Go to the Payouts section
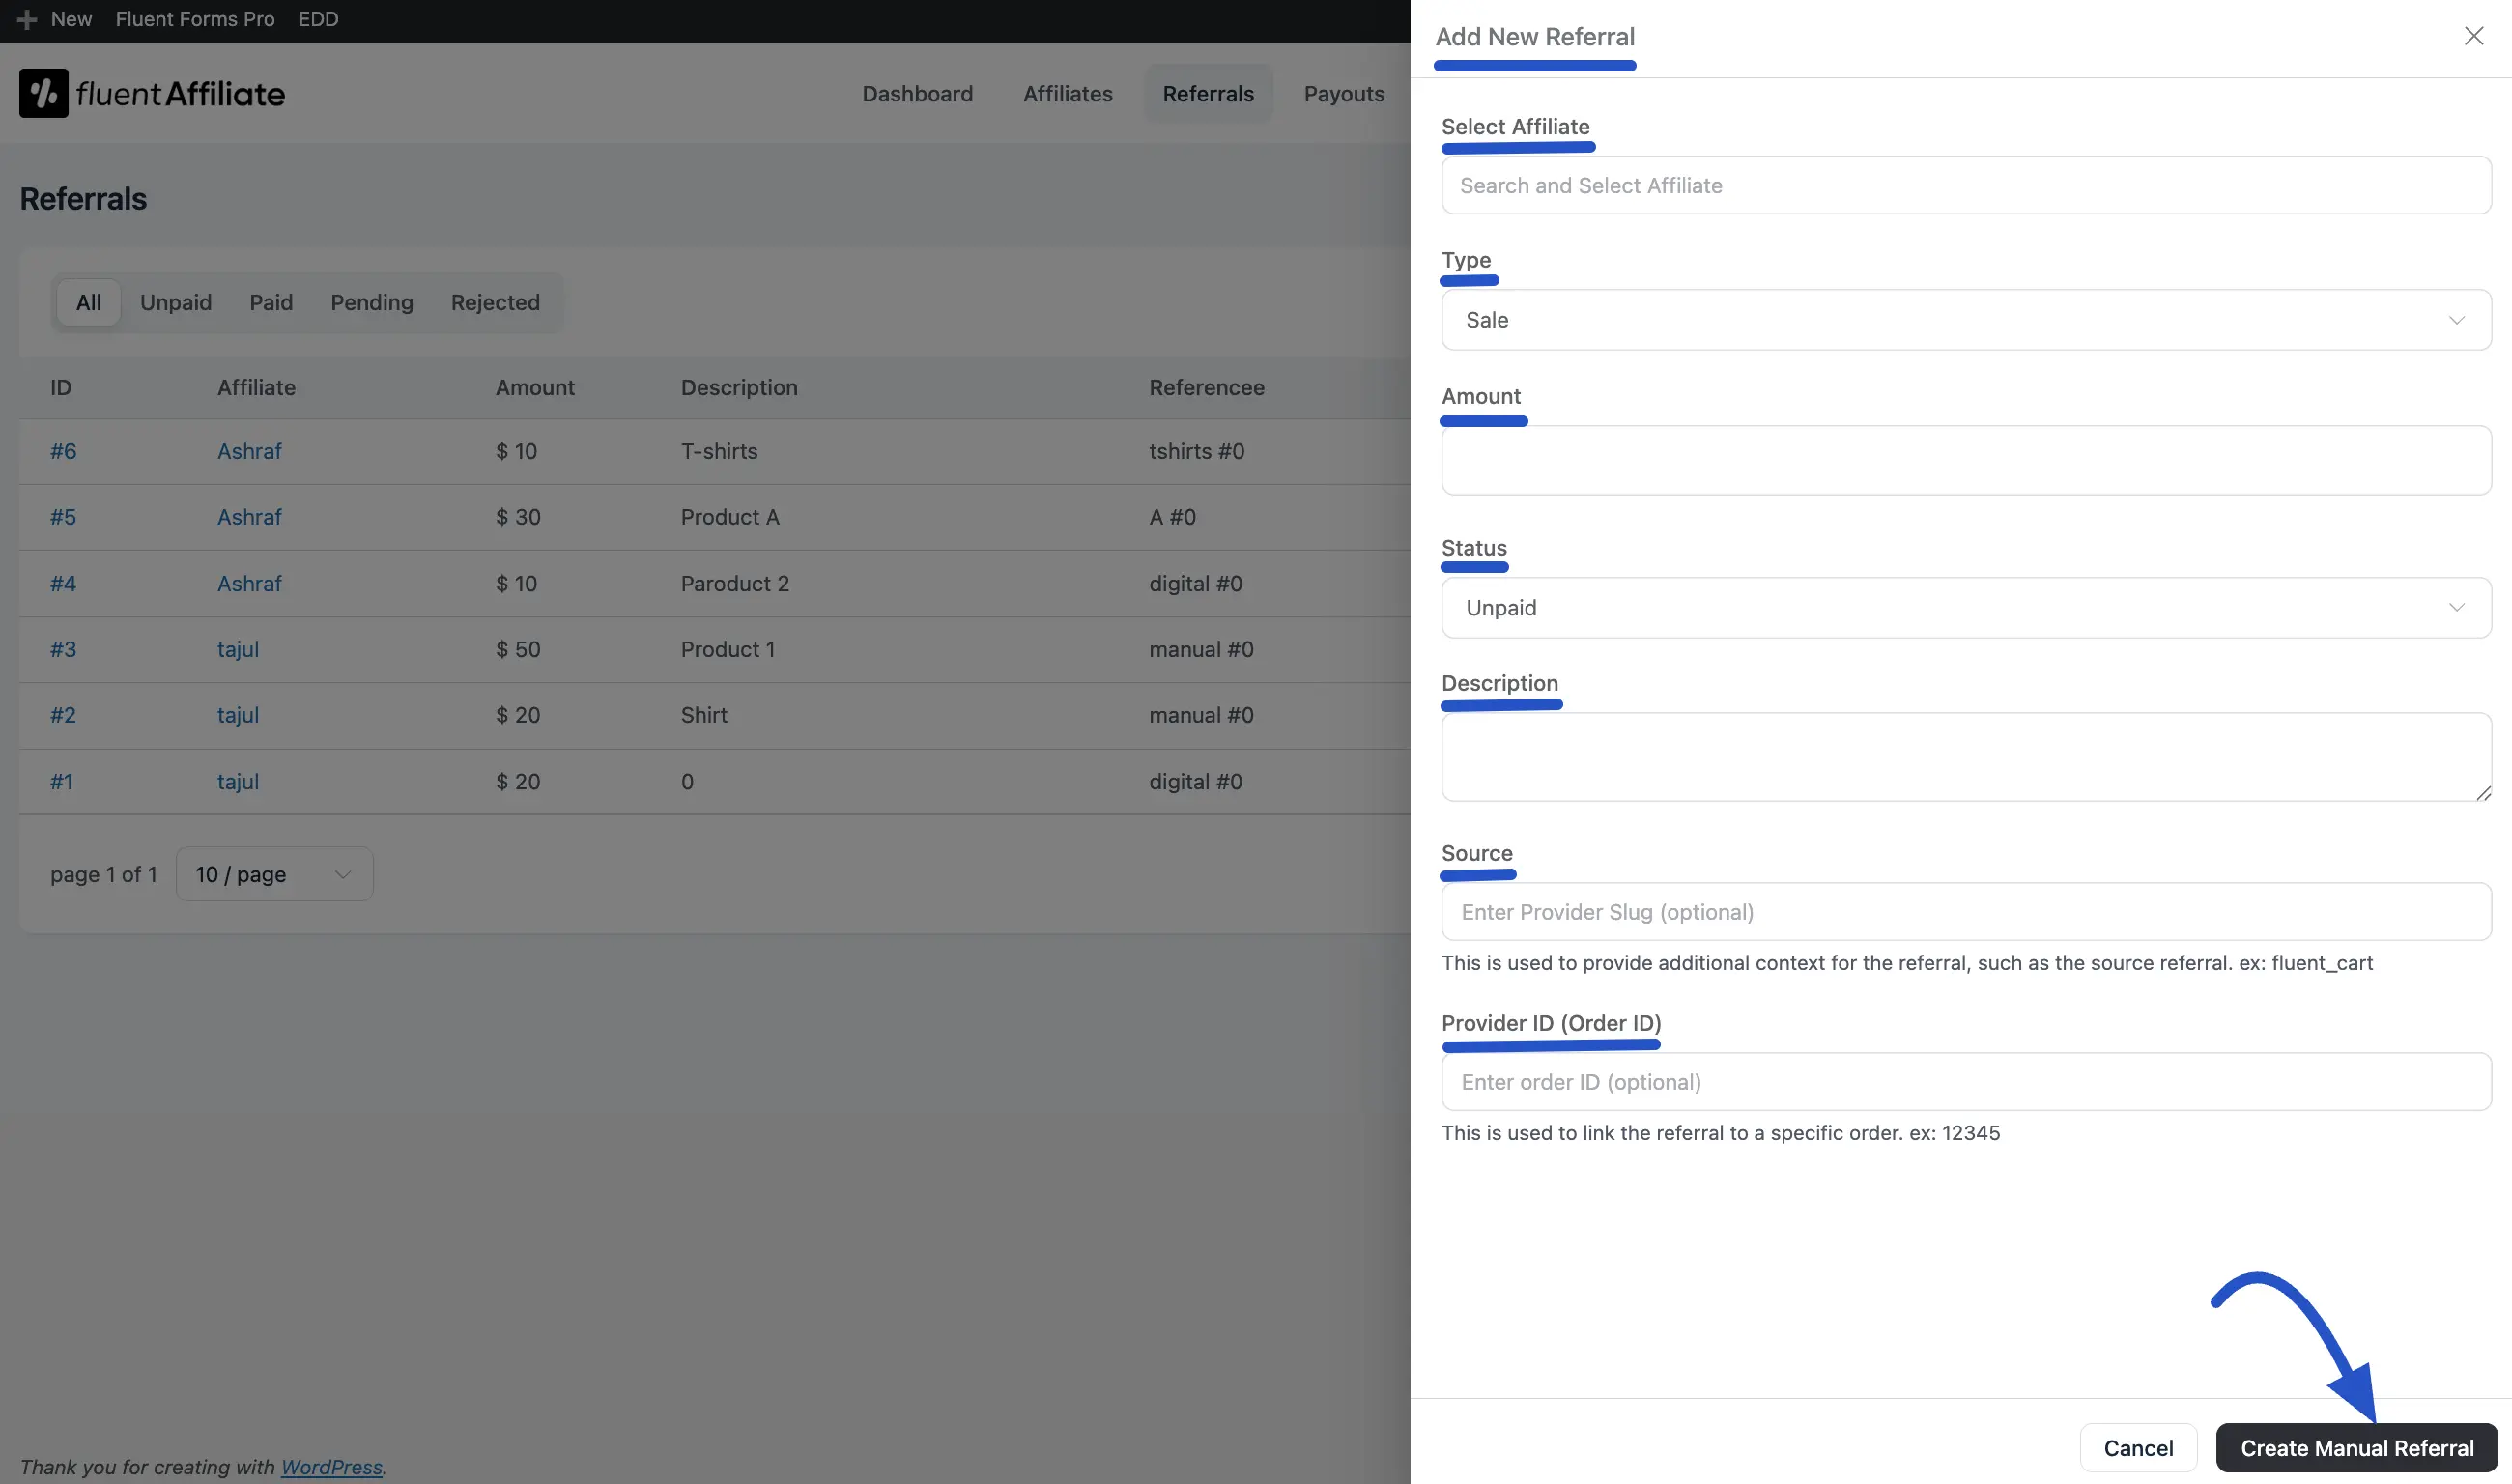 (x=1343, y=93)
